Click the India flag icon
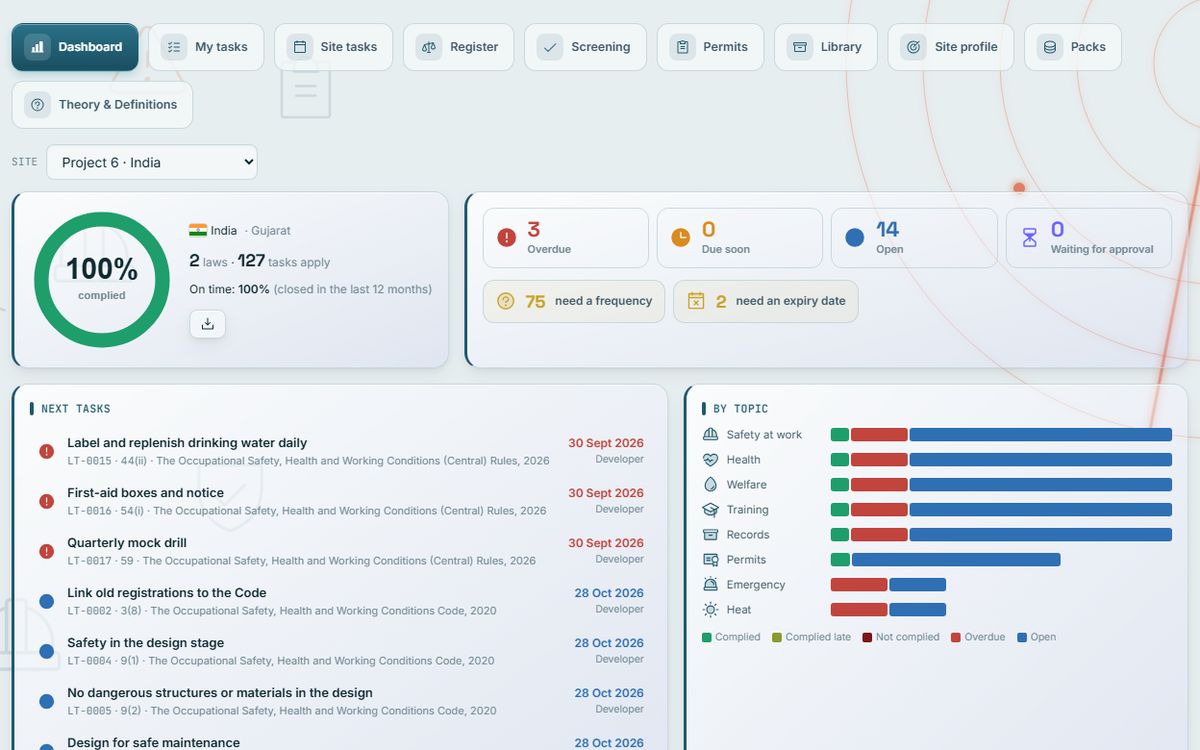 [x=198, y=231]
